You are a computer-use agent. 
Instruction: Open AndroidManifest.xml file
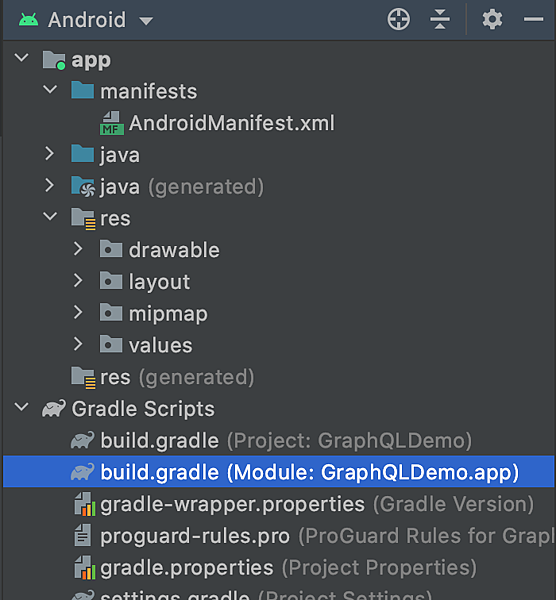(232, 123)
